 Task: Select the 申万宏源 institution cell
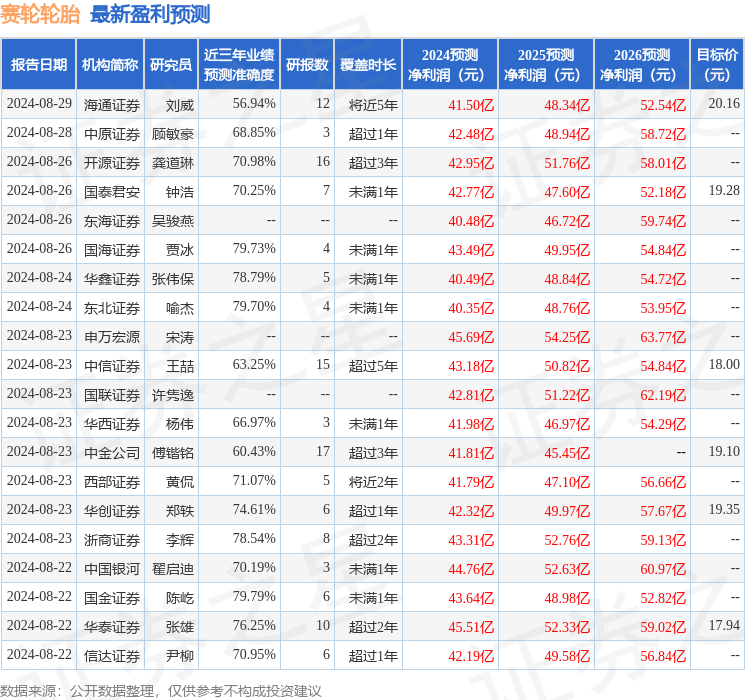[112, 337]
